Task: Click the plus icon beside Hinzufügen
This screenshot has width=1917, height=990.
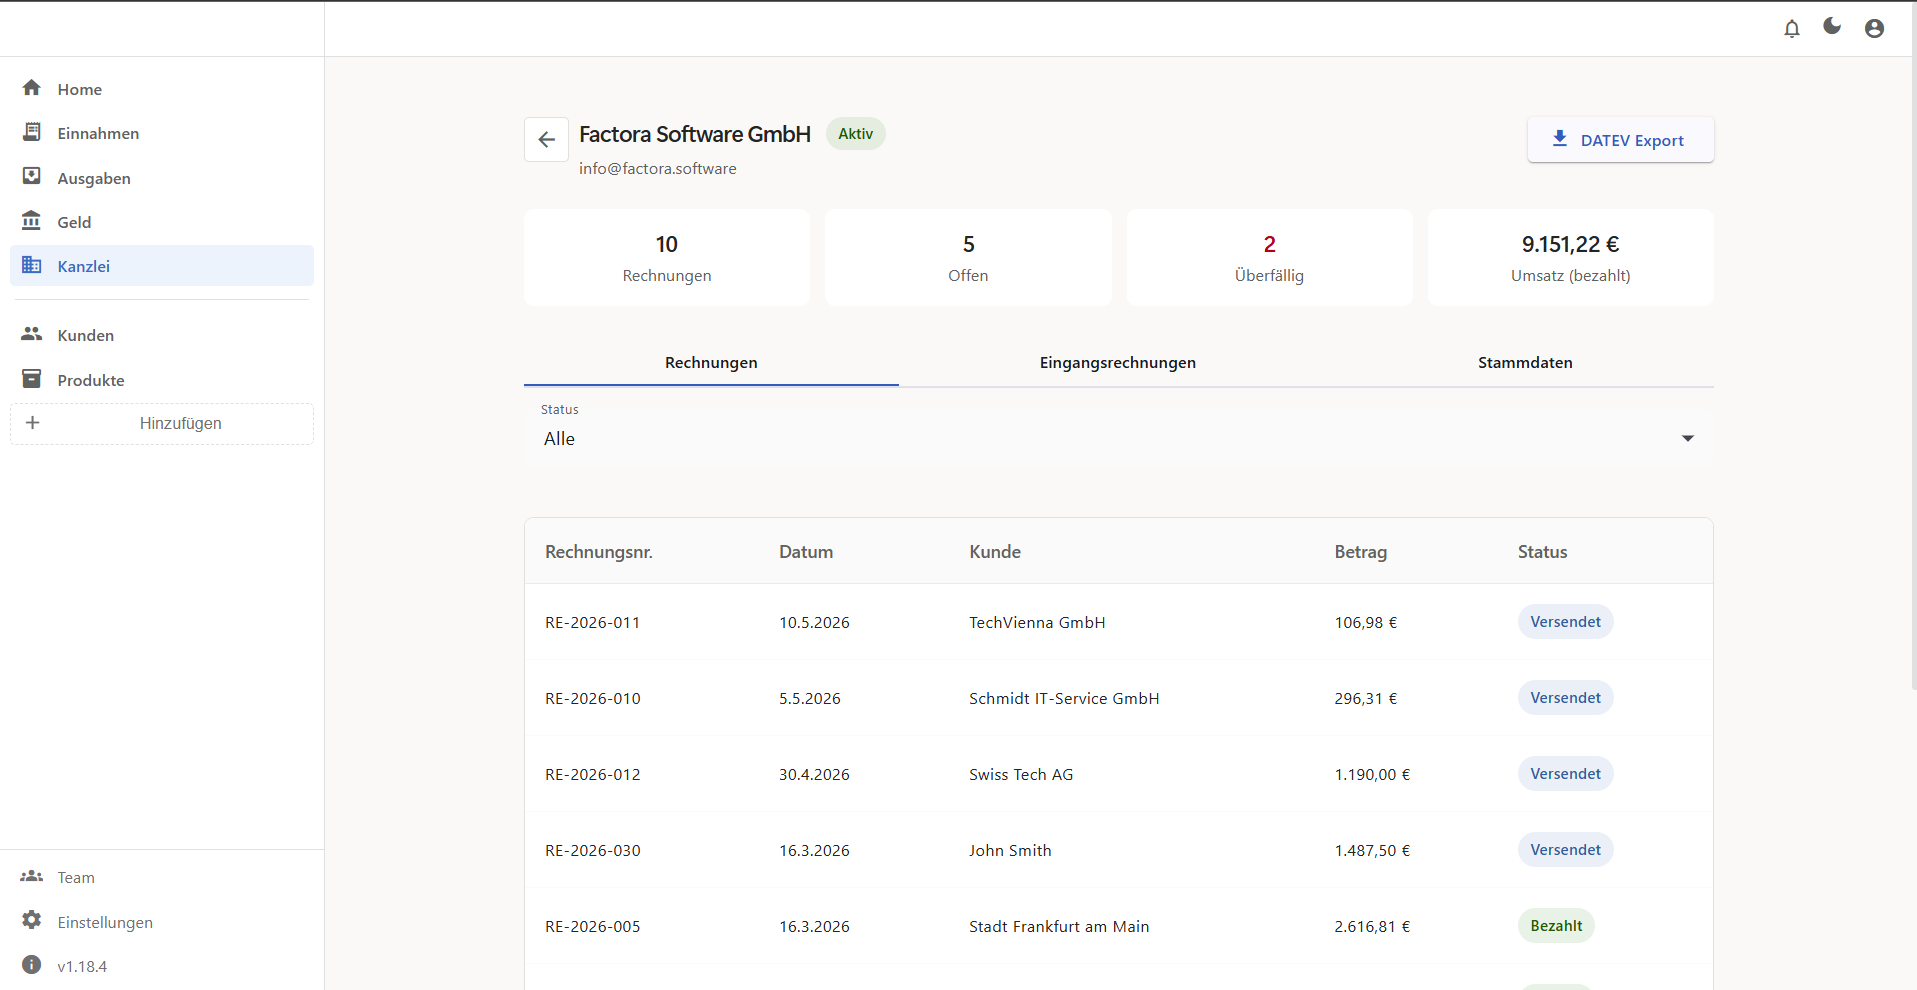Action: pyautogui.click(x=32, y=423)
